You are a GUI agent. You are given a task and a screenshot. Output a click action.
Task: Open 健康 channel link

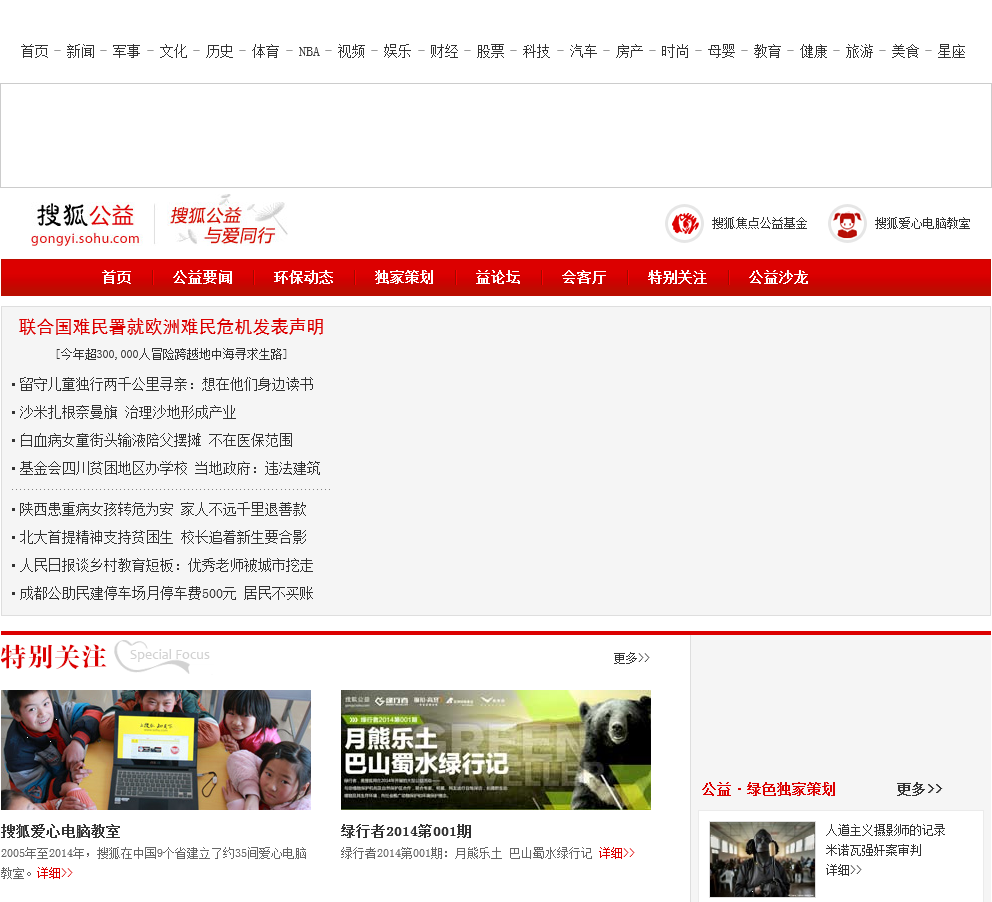point(814,51)
